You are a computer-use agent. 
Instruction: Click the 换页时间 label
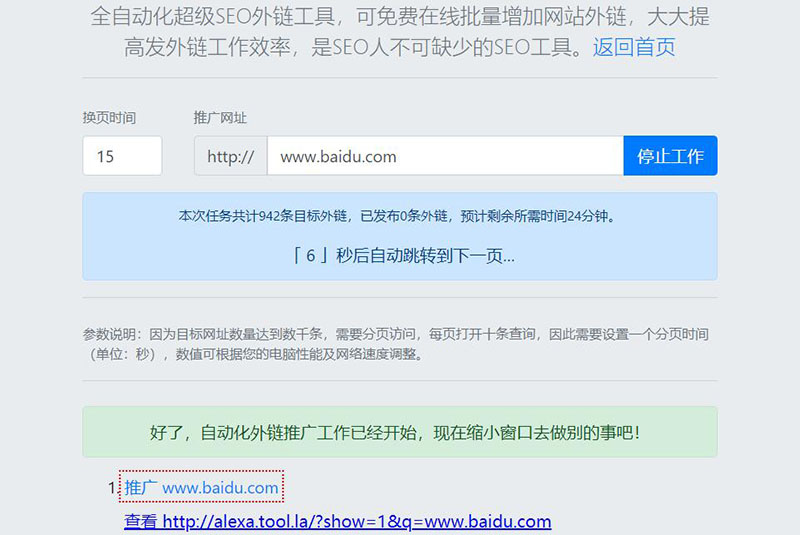(109, 118)
